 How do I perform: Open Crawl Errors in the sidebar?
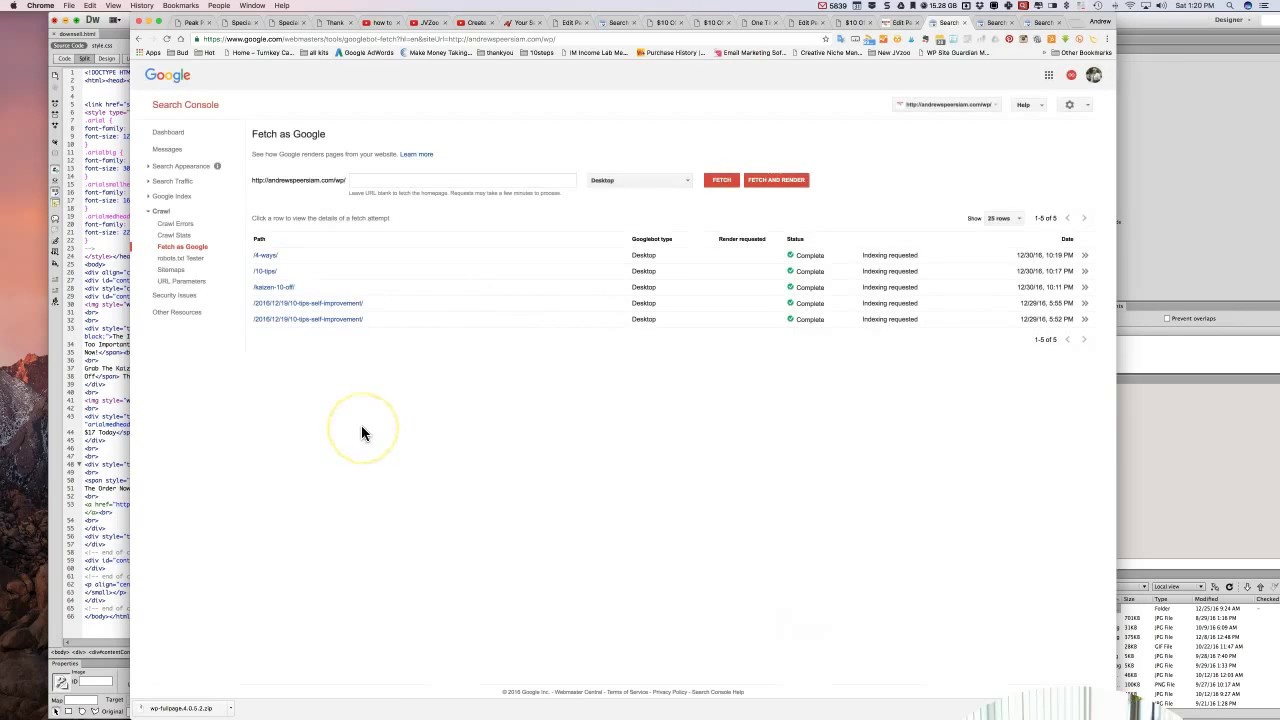175,224
